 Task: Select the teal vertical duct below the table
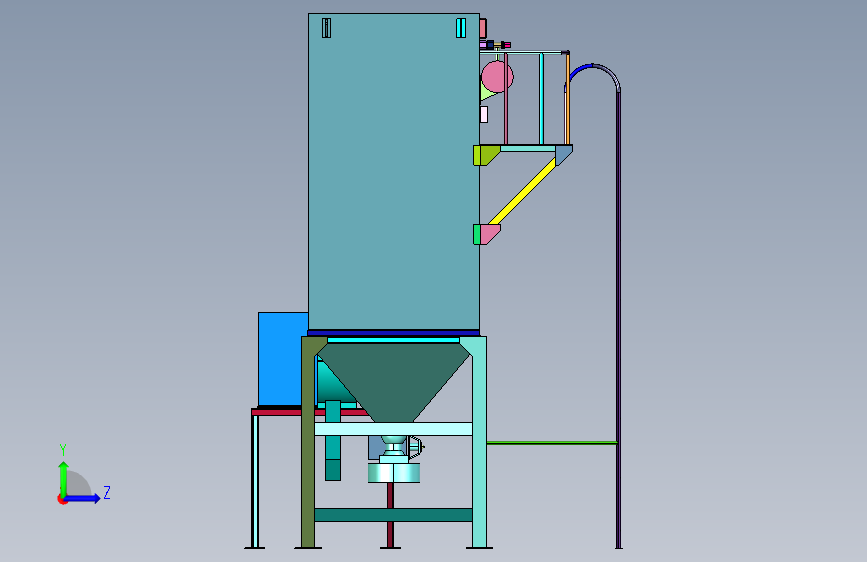pyautogui.click(x=333, y=441)
